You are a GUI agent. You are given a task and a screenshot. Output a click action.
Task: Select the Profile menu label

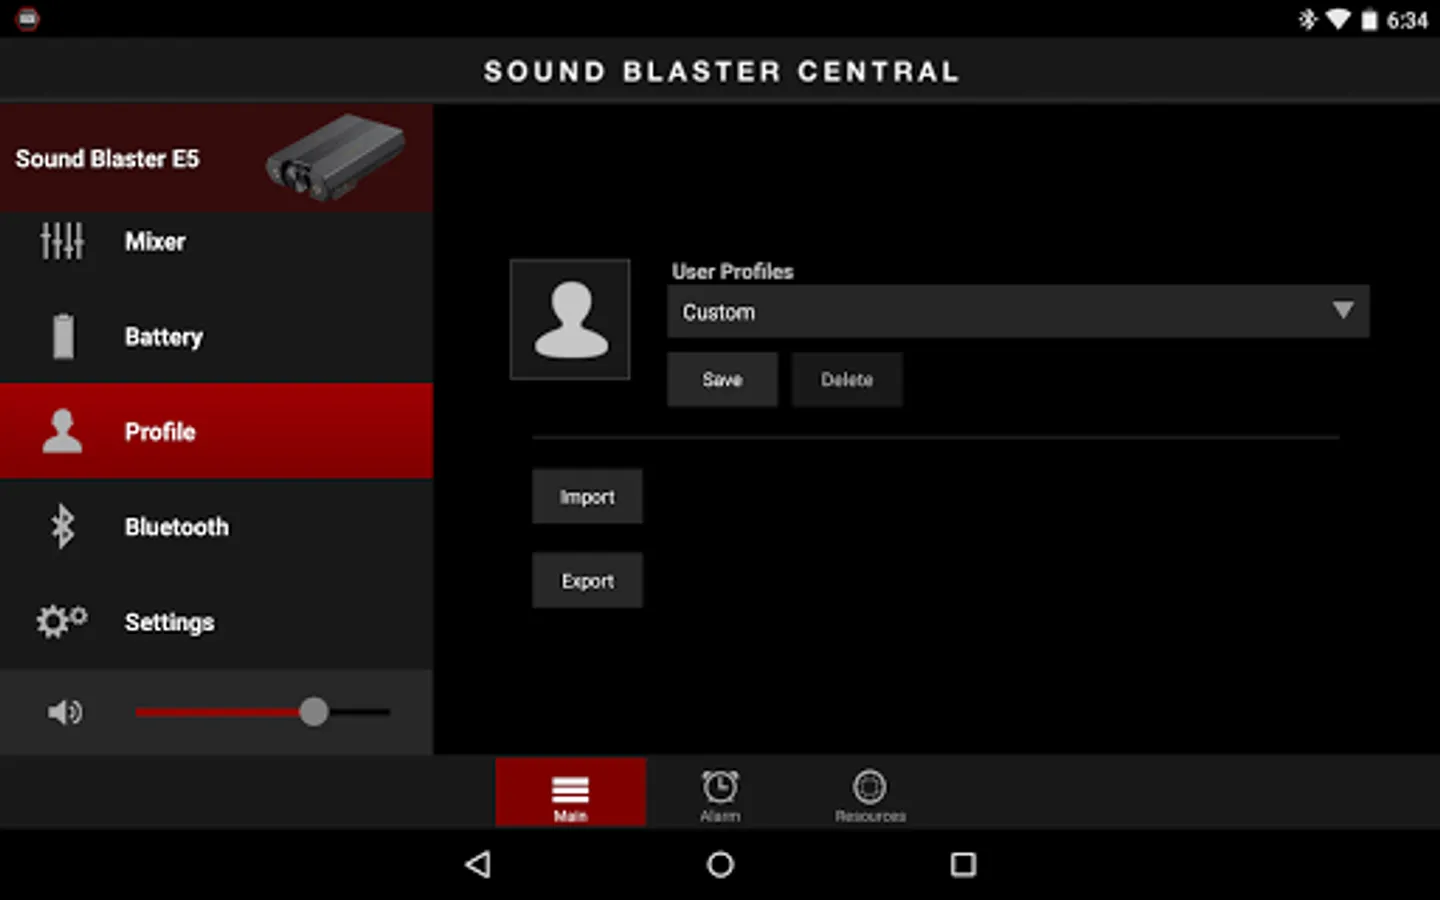point(160,431)
